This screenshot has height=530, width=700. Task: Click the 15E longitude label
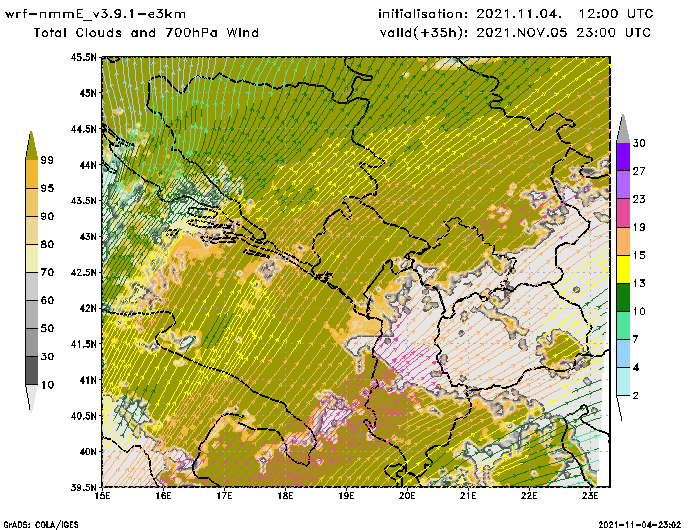point(102,495)
